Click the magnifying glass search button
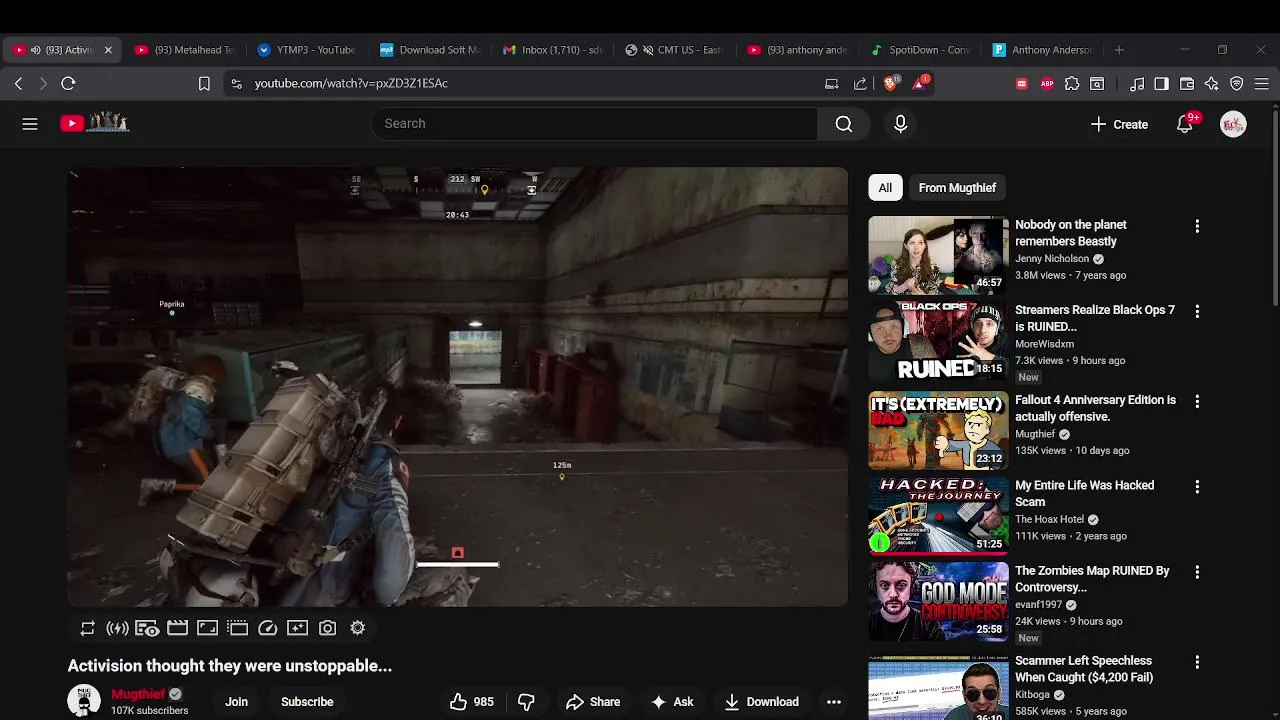Screen dimensions: 1280x720 (x=844, y=124)
